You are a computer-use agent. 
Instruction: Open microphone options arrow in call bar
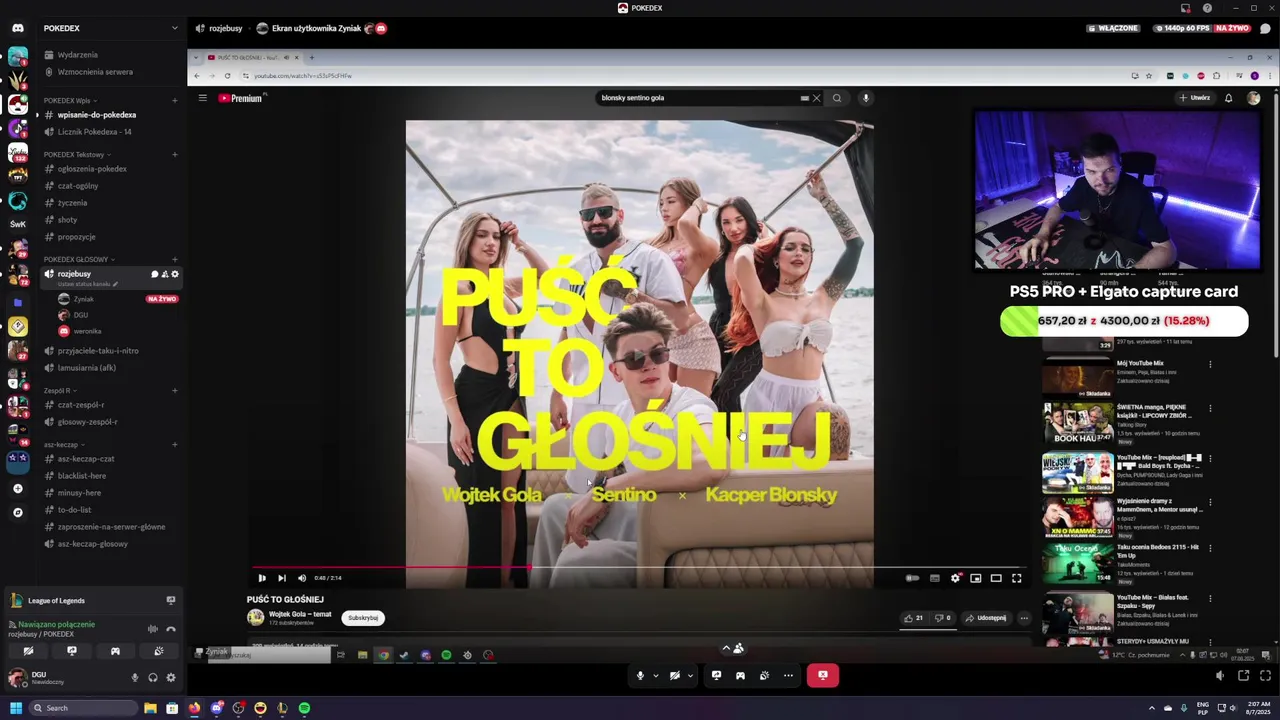pos(655,675)
